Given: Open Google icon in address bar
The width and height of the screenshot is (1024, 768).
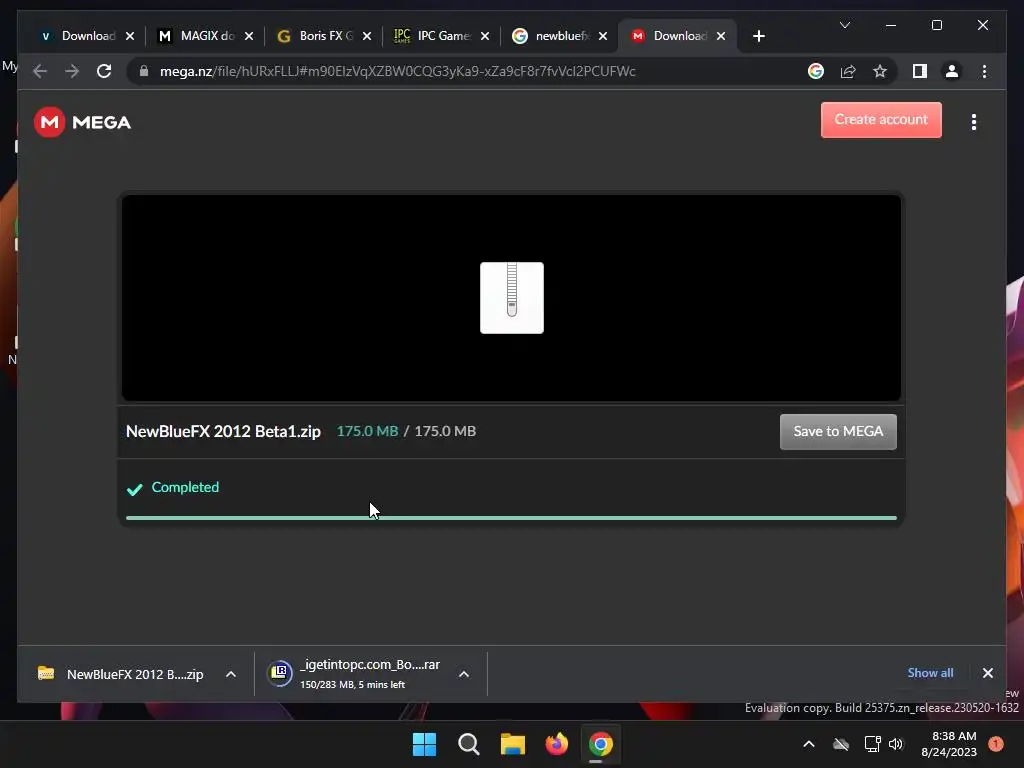Looking at the screenshot, I should pyautogui.click(x=816, y=71).
